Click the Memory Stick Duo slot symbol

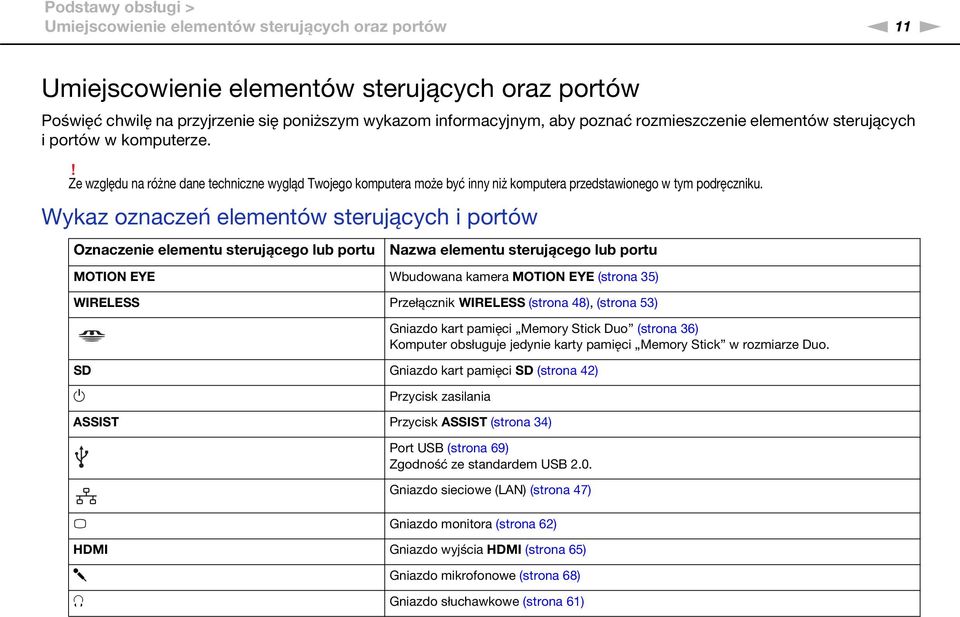click(x=91, y=335)
